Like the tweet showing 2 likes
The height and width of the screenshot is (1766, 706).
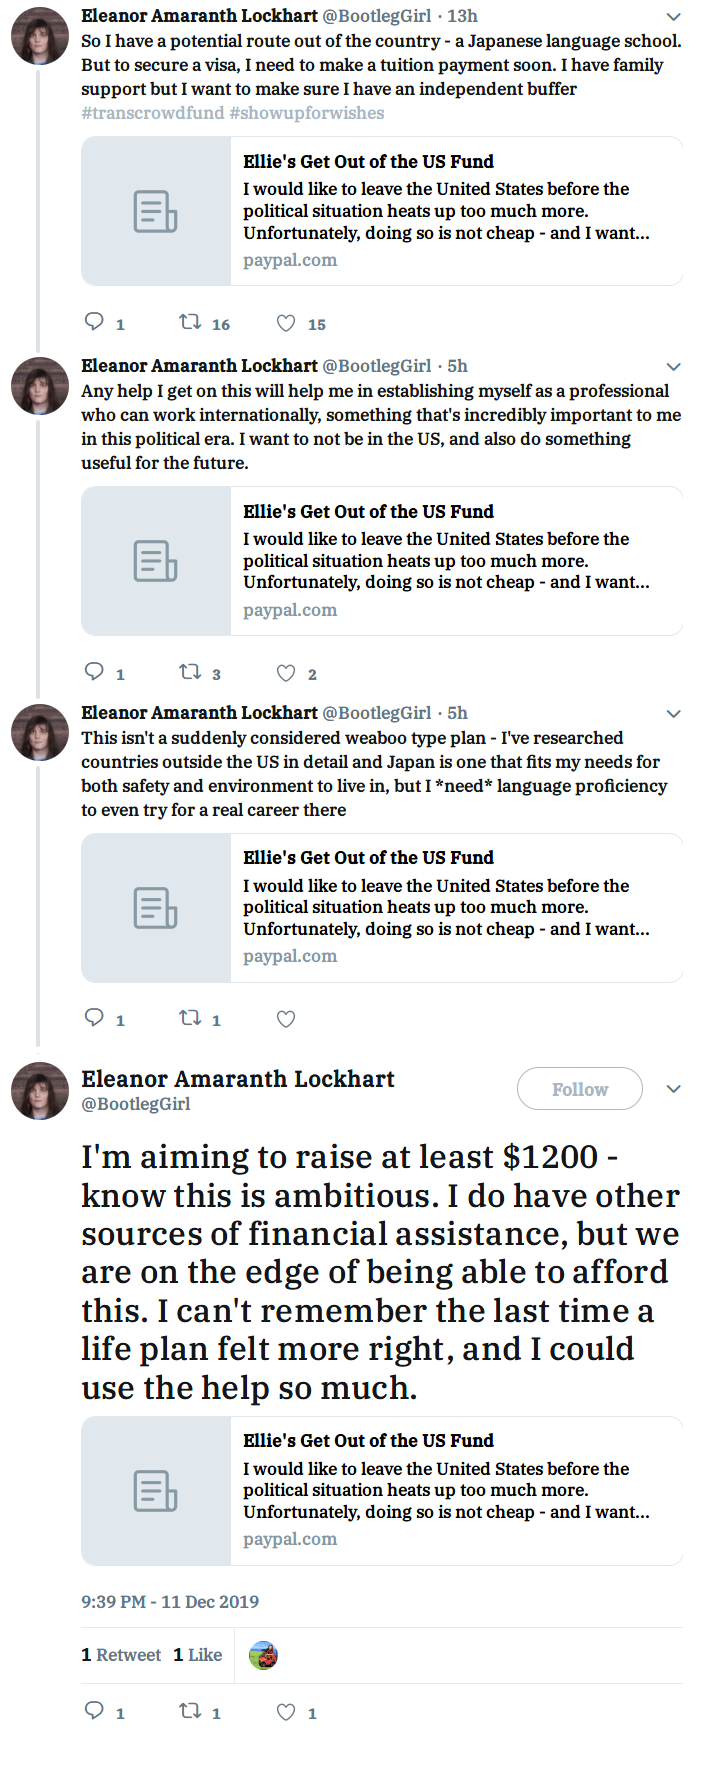click(286, 673)
